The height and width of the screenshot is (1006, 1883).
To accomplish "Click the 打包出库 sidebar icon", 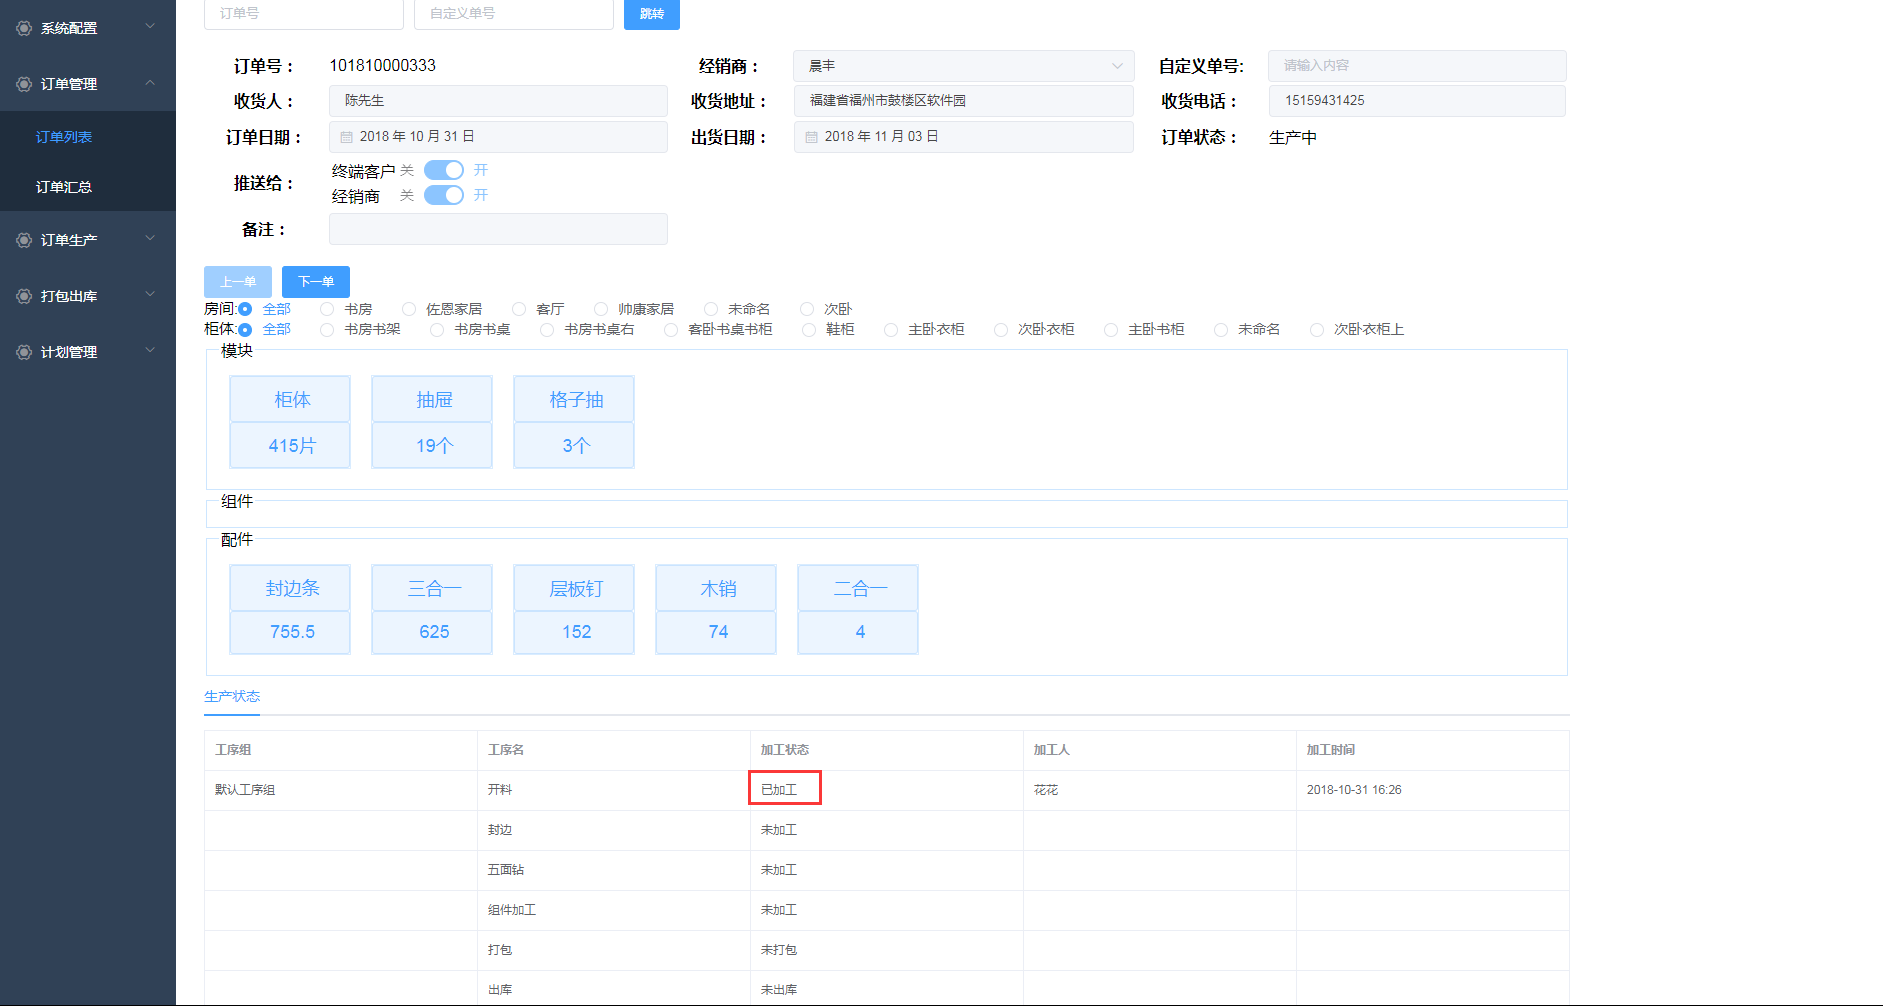I will (x=24, y=296).
